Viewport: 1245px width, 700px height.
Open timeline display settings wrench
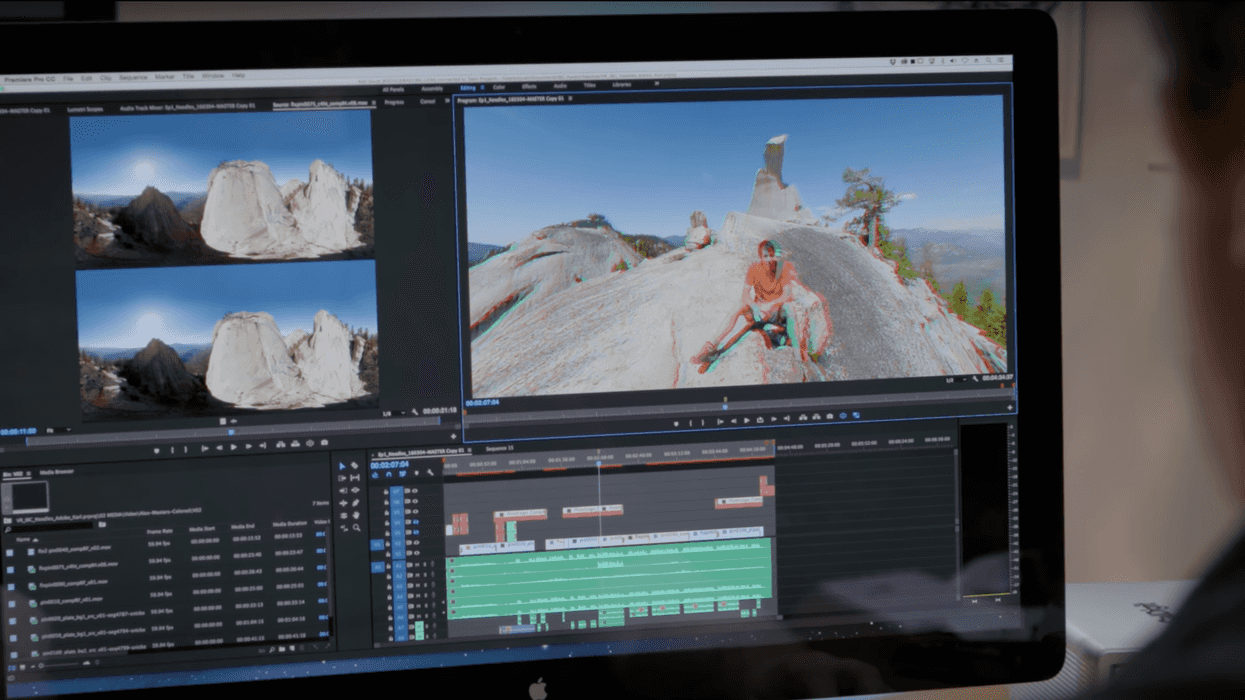pyautogui.click(x=430, y=472)
